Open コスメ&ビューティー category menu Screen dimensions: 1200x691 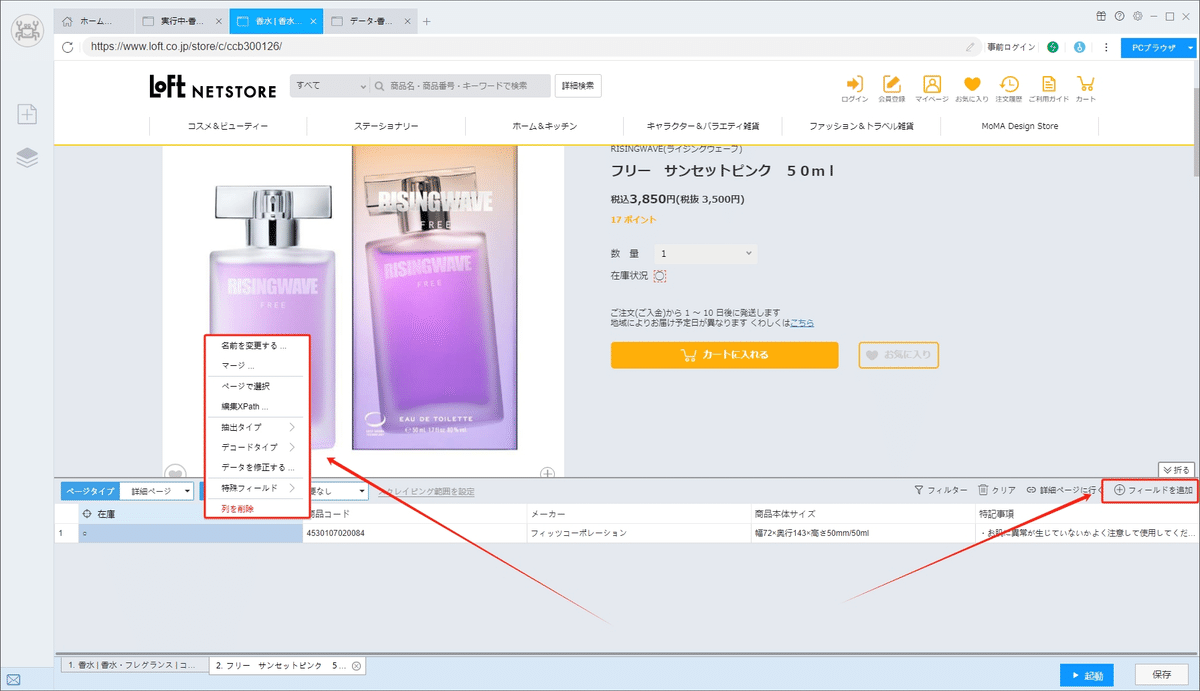pos(228,126)
